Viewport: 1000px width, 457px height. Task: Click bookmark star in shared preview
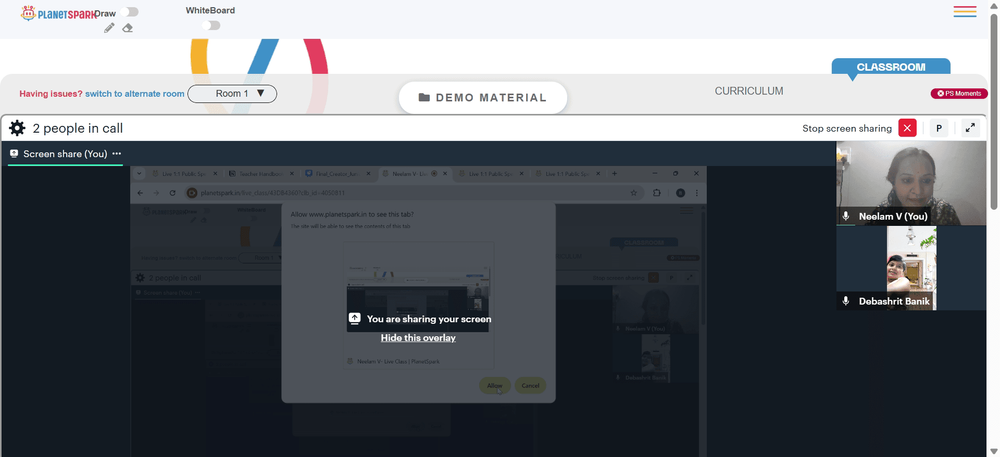coord(633,192)
